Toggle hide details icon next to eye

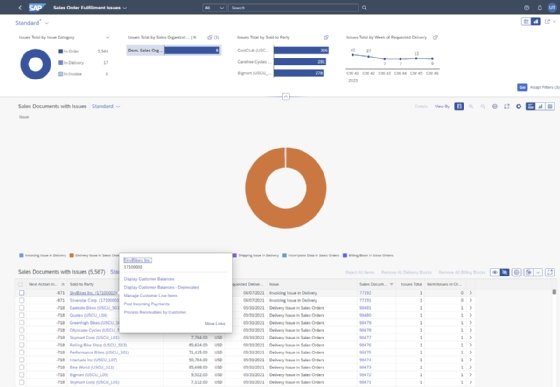point(504,272)
